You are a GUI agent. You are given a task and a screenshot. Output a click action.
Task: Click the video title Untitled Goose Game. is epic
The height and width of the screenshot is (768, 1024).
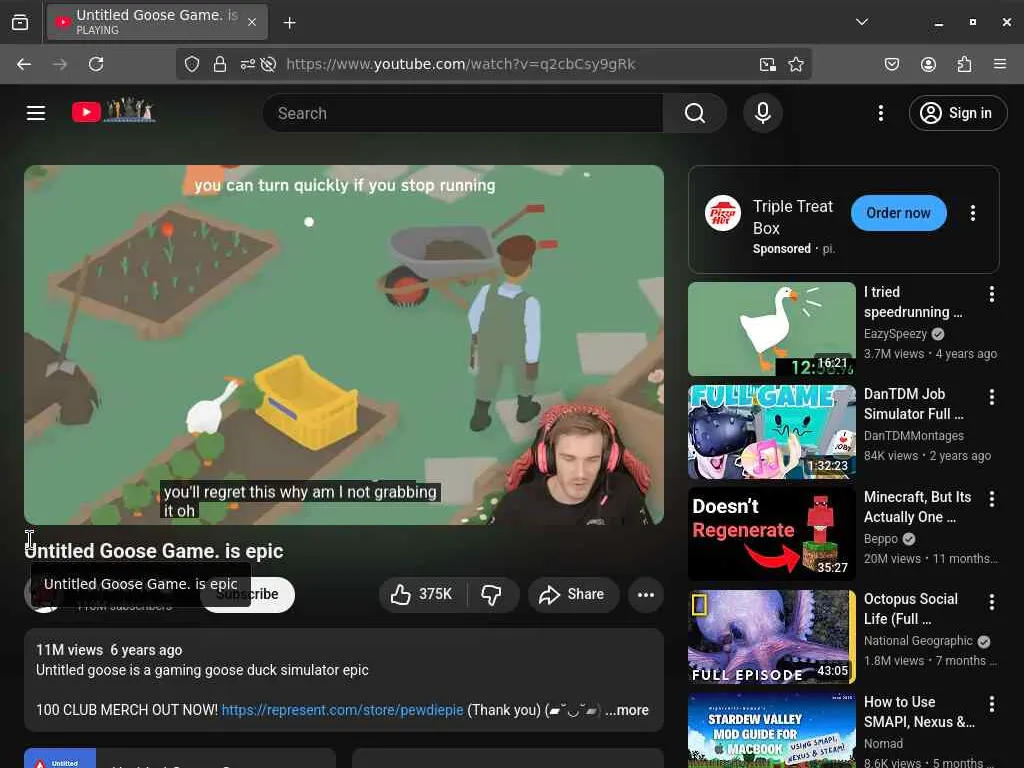(154, 551)
